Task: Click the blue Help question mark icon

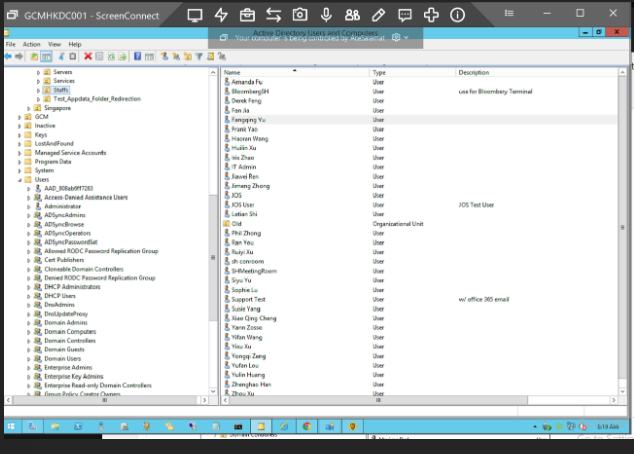Action: pos(137,56)
